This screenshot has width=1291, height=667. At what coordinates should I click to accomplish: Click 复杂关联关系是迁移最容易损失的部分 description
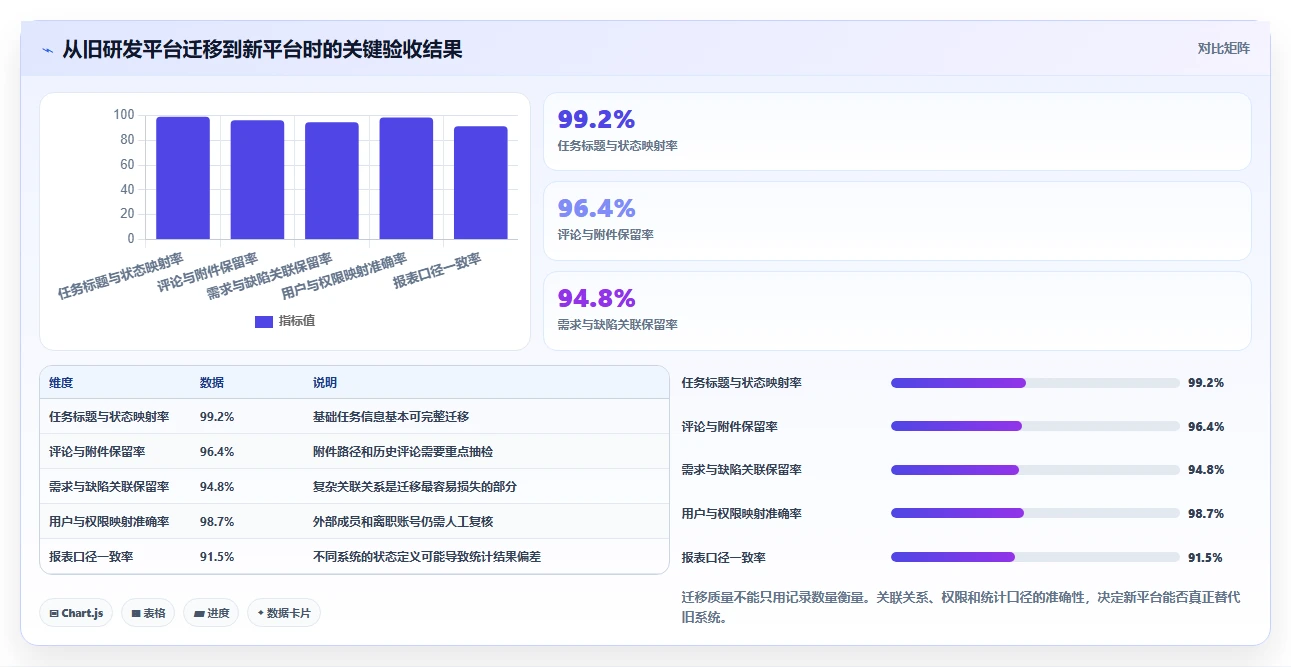pos(415,486)
